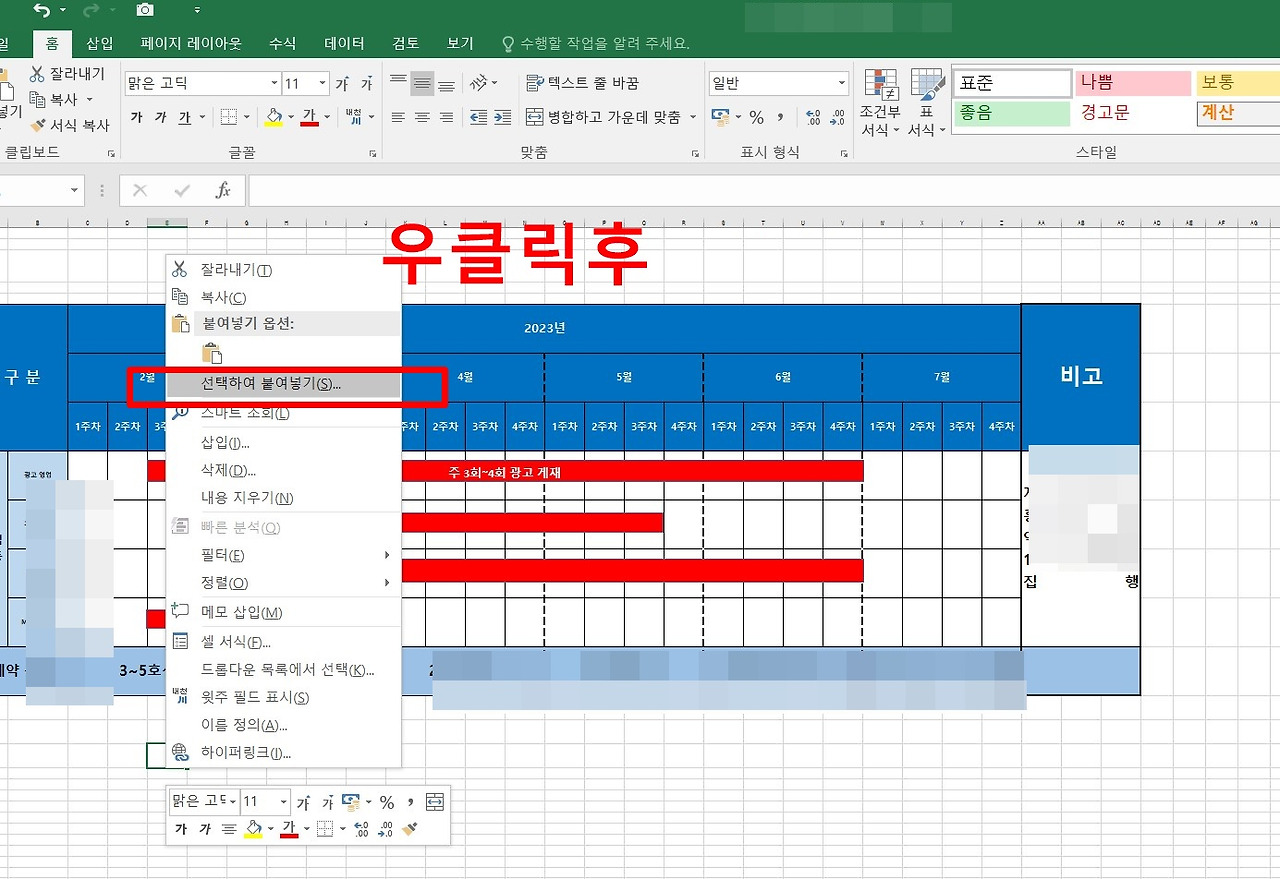Click ribbon red font color 가
This screenshot has height=879, width=1280.
coord(309,117)
